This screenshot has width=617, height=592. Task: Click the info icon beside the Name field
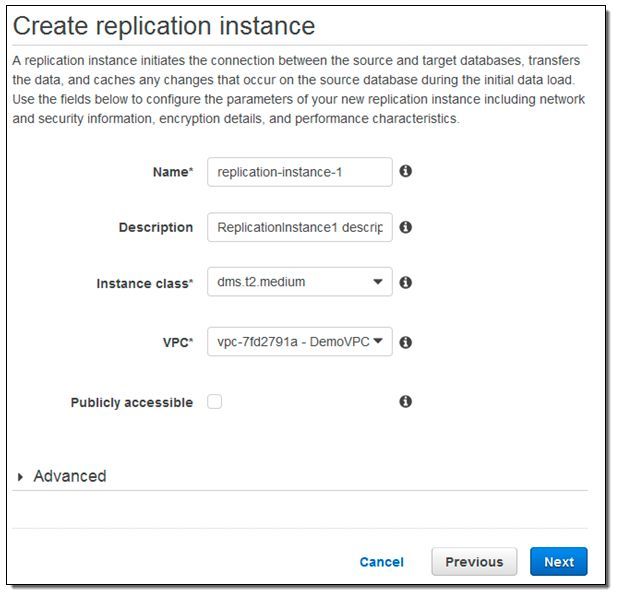coord(406,171)
